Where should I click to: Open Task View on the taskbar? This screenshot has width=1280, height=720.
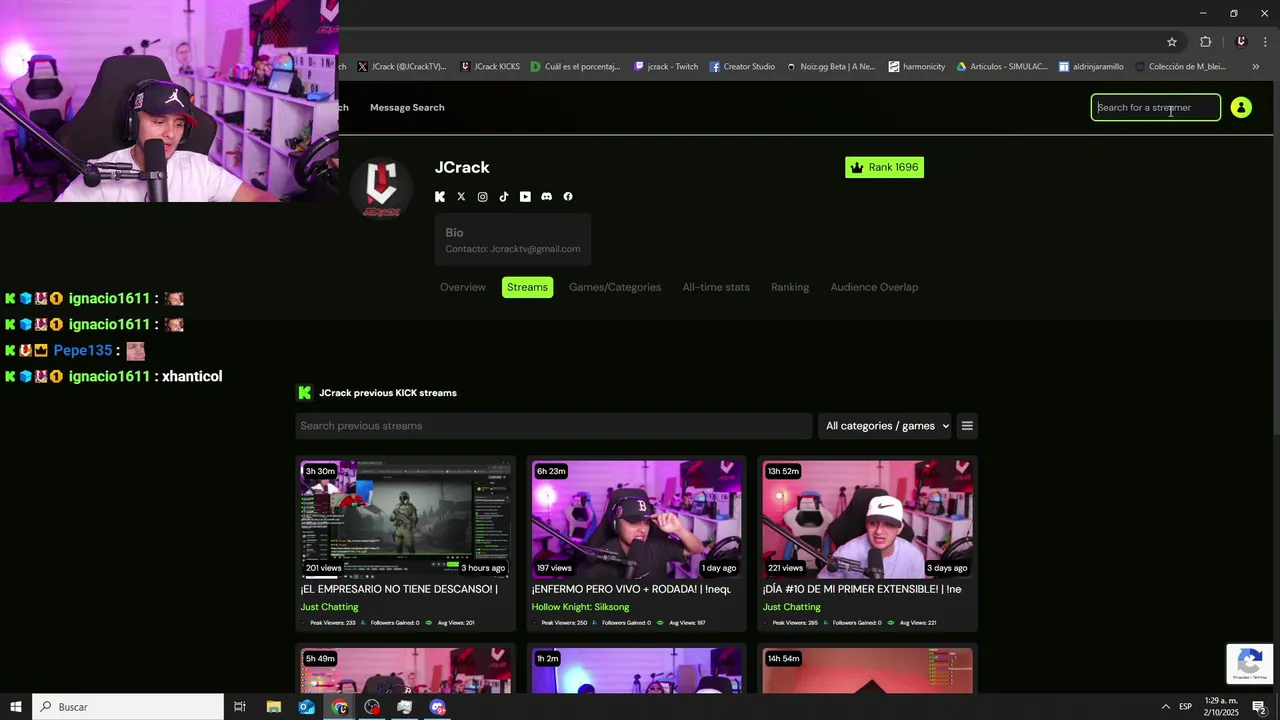[240, 707]
